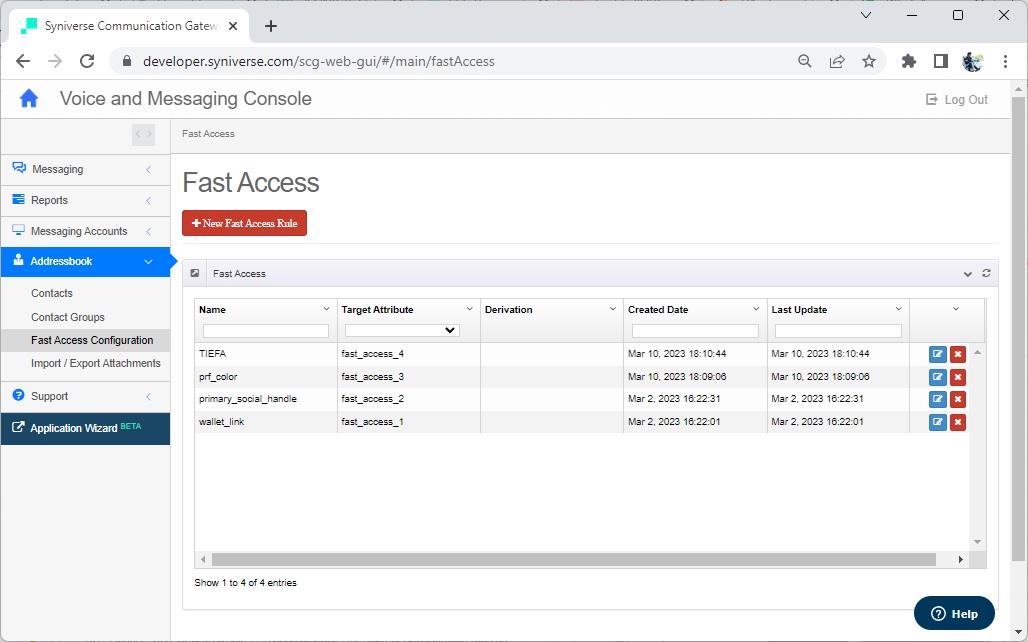Open the Derivation column menu arrow
The height and width of the screenshot is (642, 1028).
tap(612, 309)
